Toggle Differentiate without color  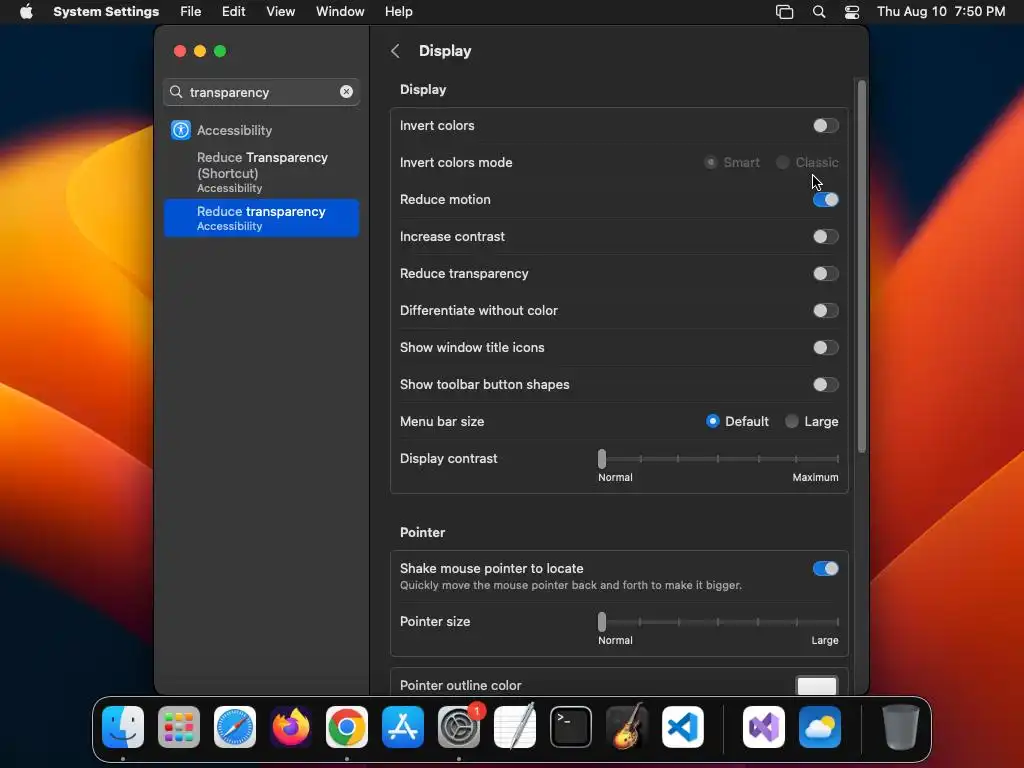pos(825,310)
